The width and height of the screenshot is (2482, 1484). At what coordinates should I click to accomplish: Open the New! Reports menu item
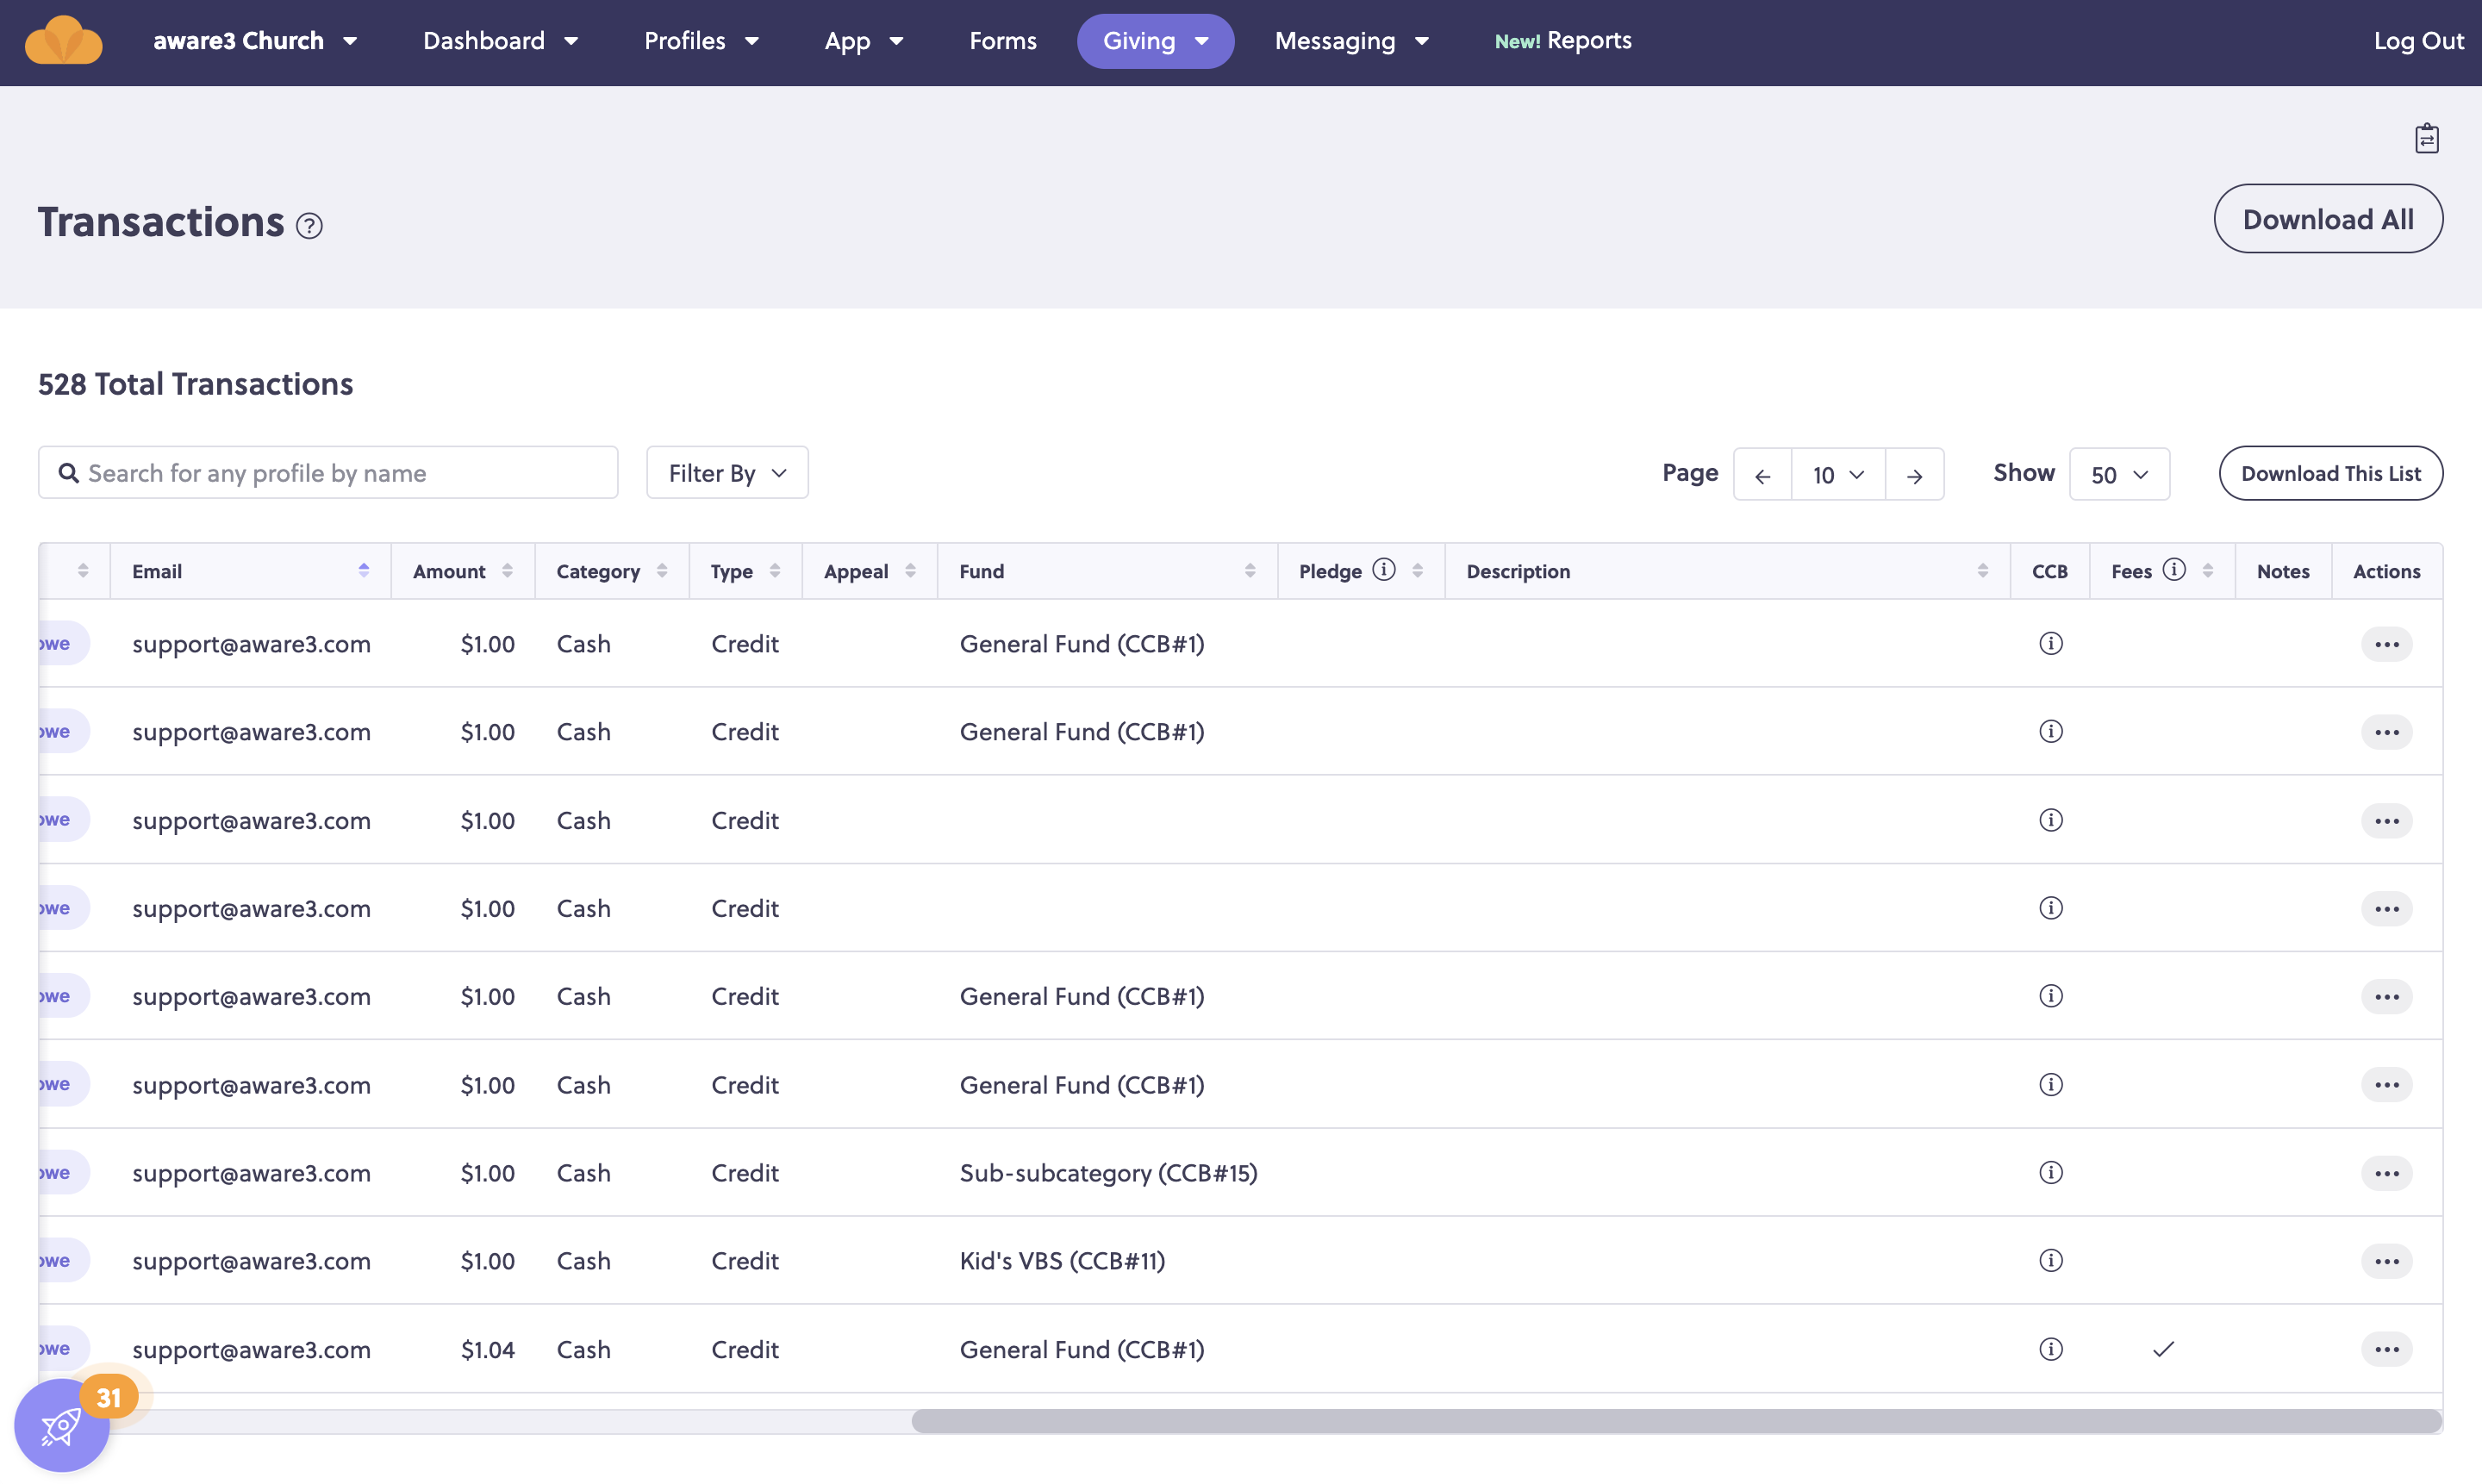pyautogui.click(x=1563, y=41)
